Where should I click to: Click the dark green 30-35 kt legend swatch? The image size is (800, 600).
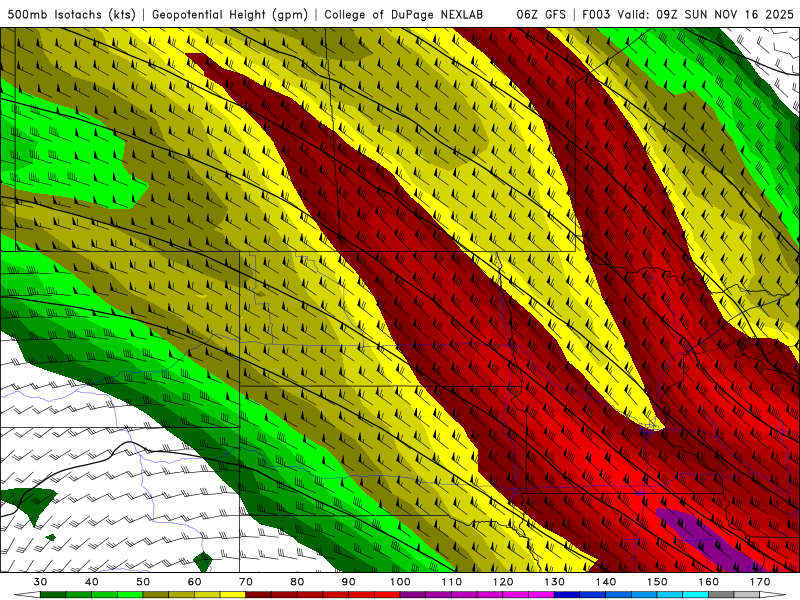point(53,595)
